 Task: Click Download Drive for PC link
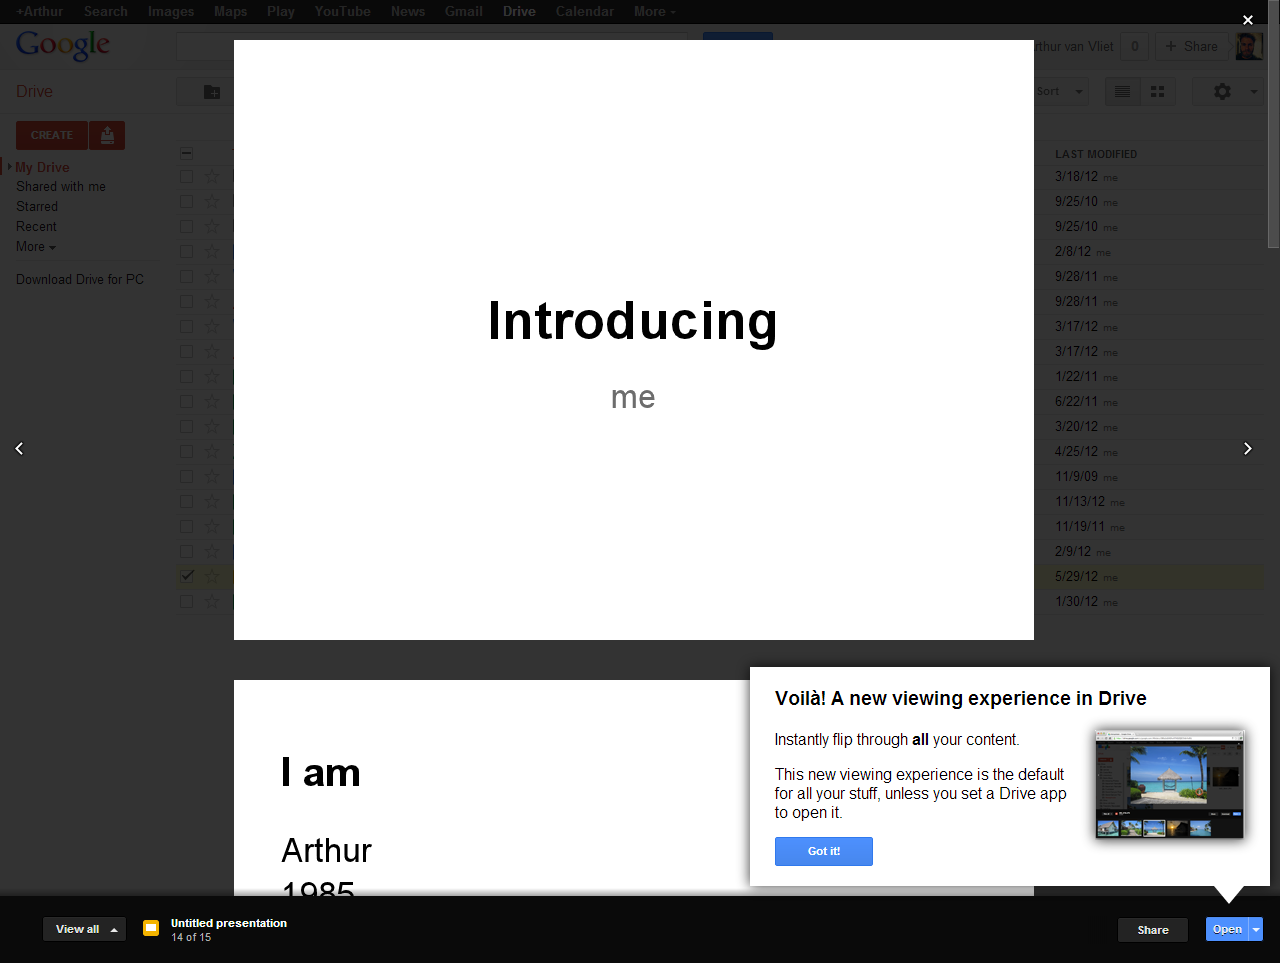point(80,280)
